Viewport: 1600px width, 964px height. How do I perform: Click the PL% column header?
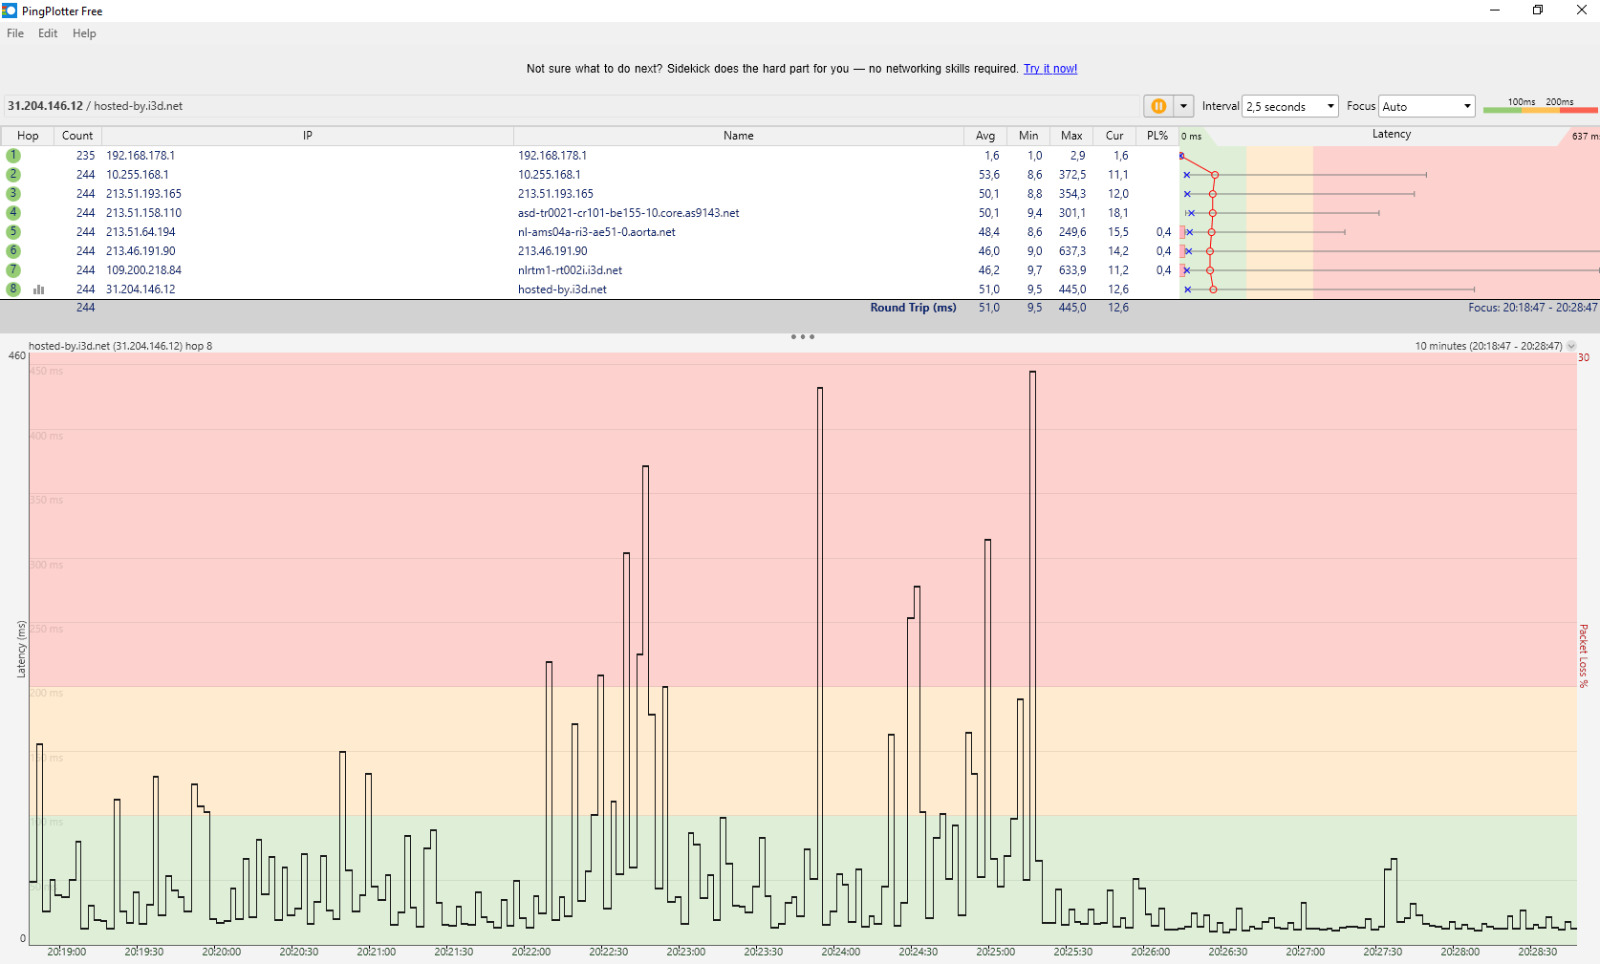(x=1157, y=136)
